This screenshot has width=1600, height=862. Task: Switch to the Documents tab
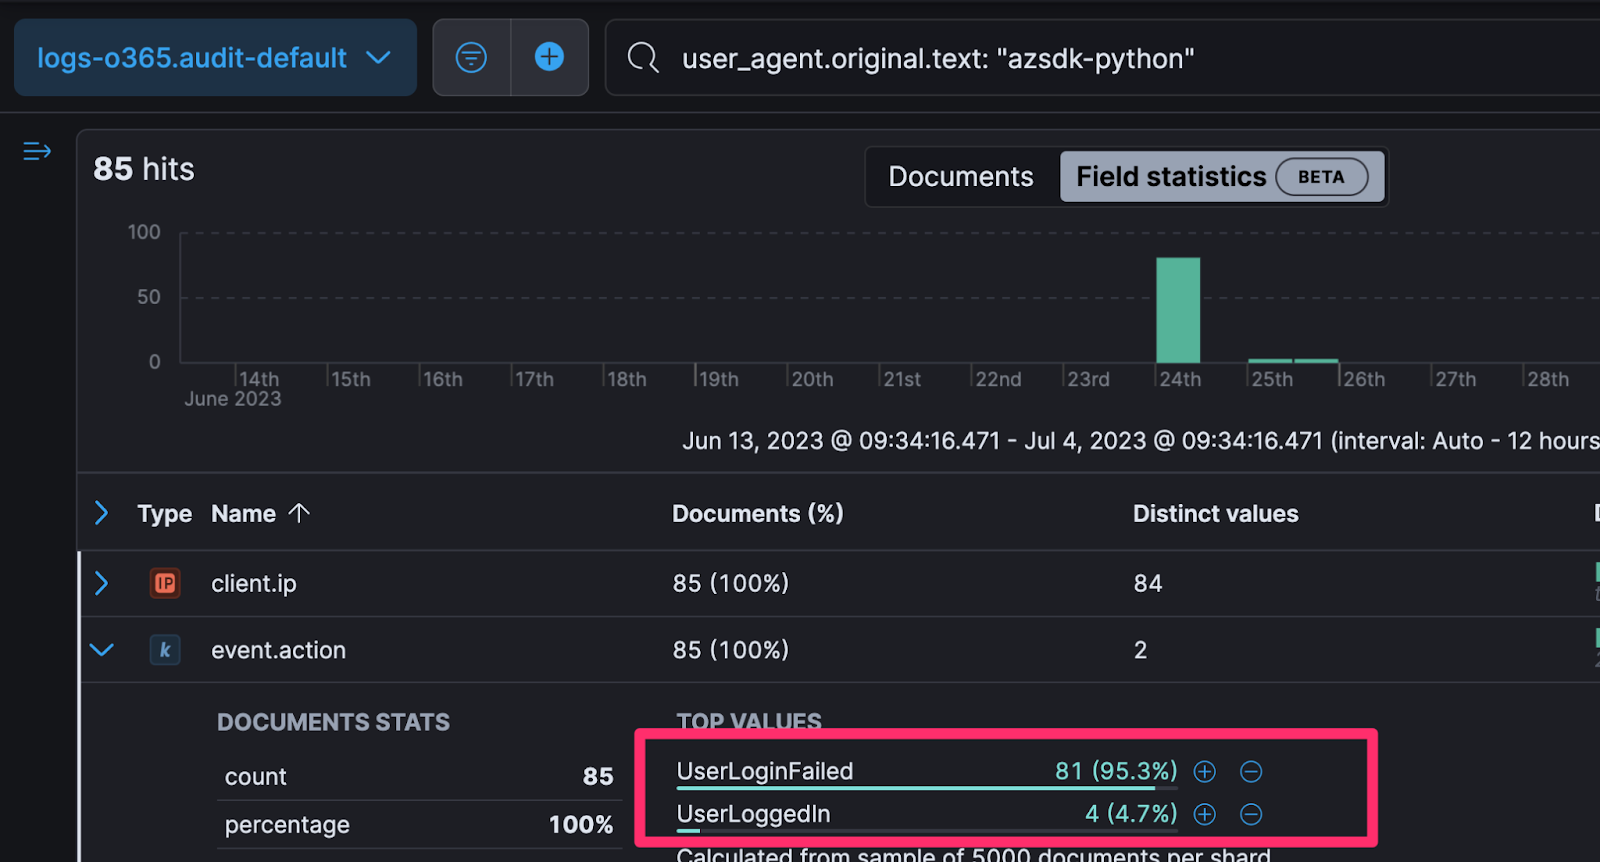click(960, 177)
